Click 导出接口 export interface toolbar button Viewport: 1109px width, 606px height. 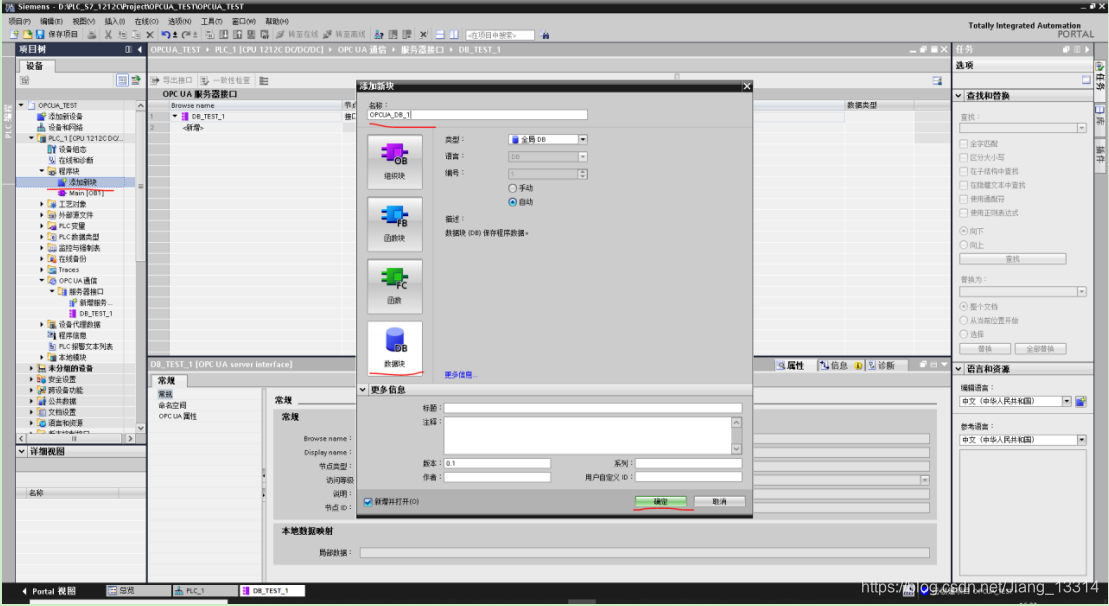[171, 80]
